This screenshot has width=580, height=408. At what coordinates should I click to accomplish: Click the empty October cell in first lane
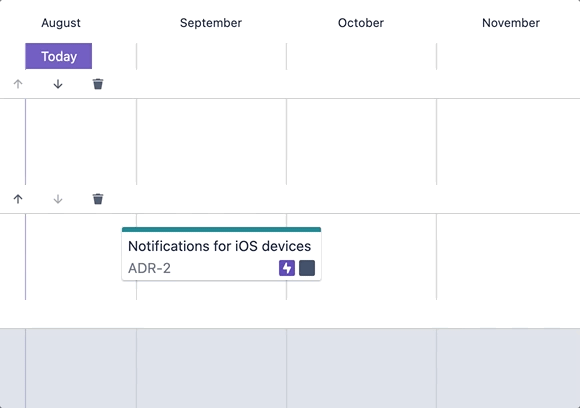click(x=361, y=142)
